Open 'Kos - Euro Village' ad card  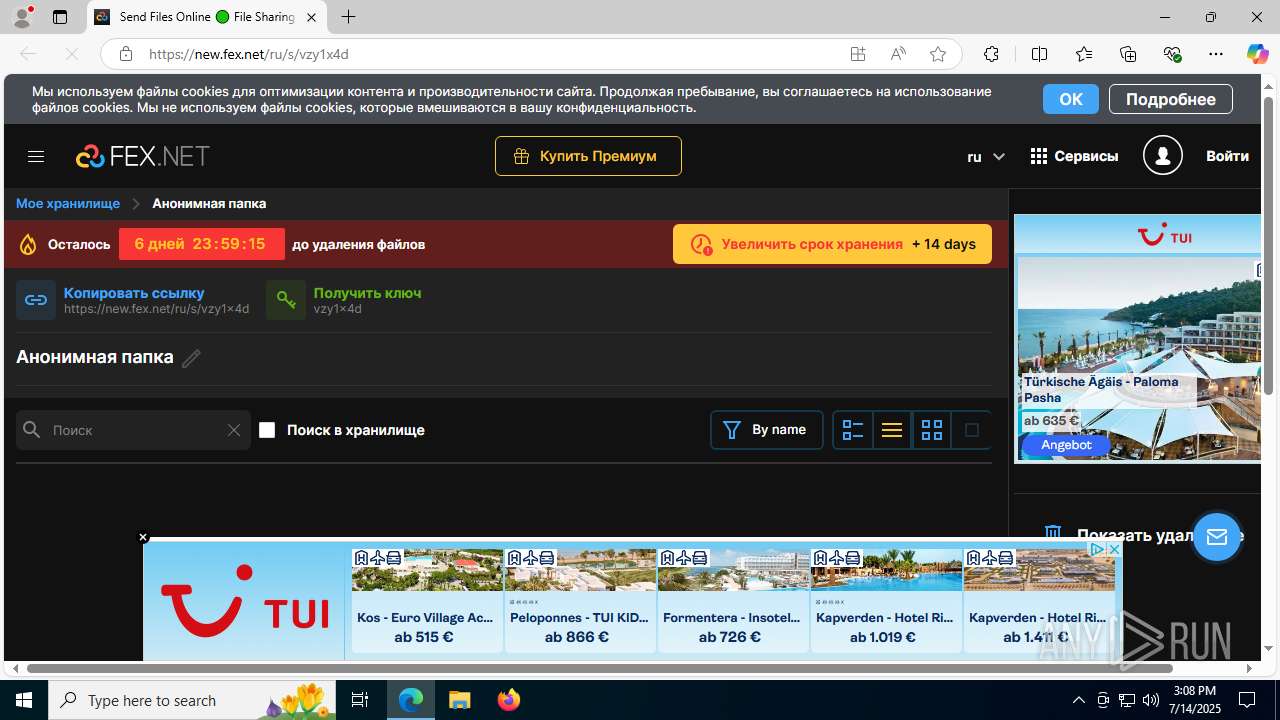point(426,600)
